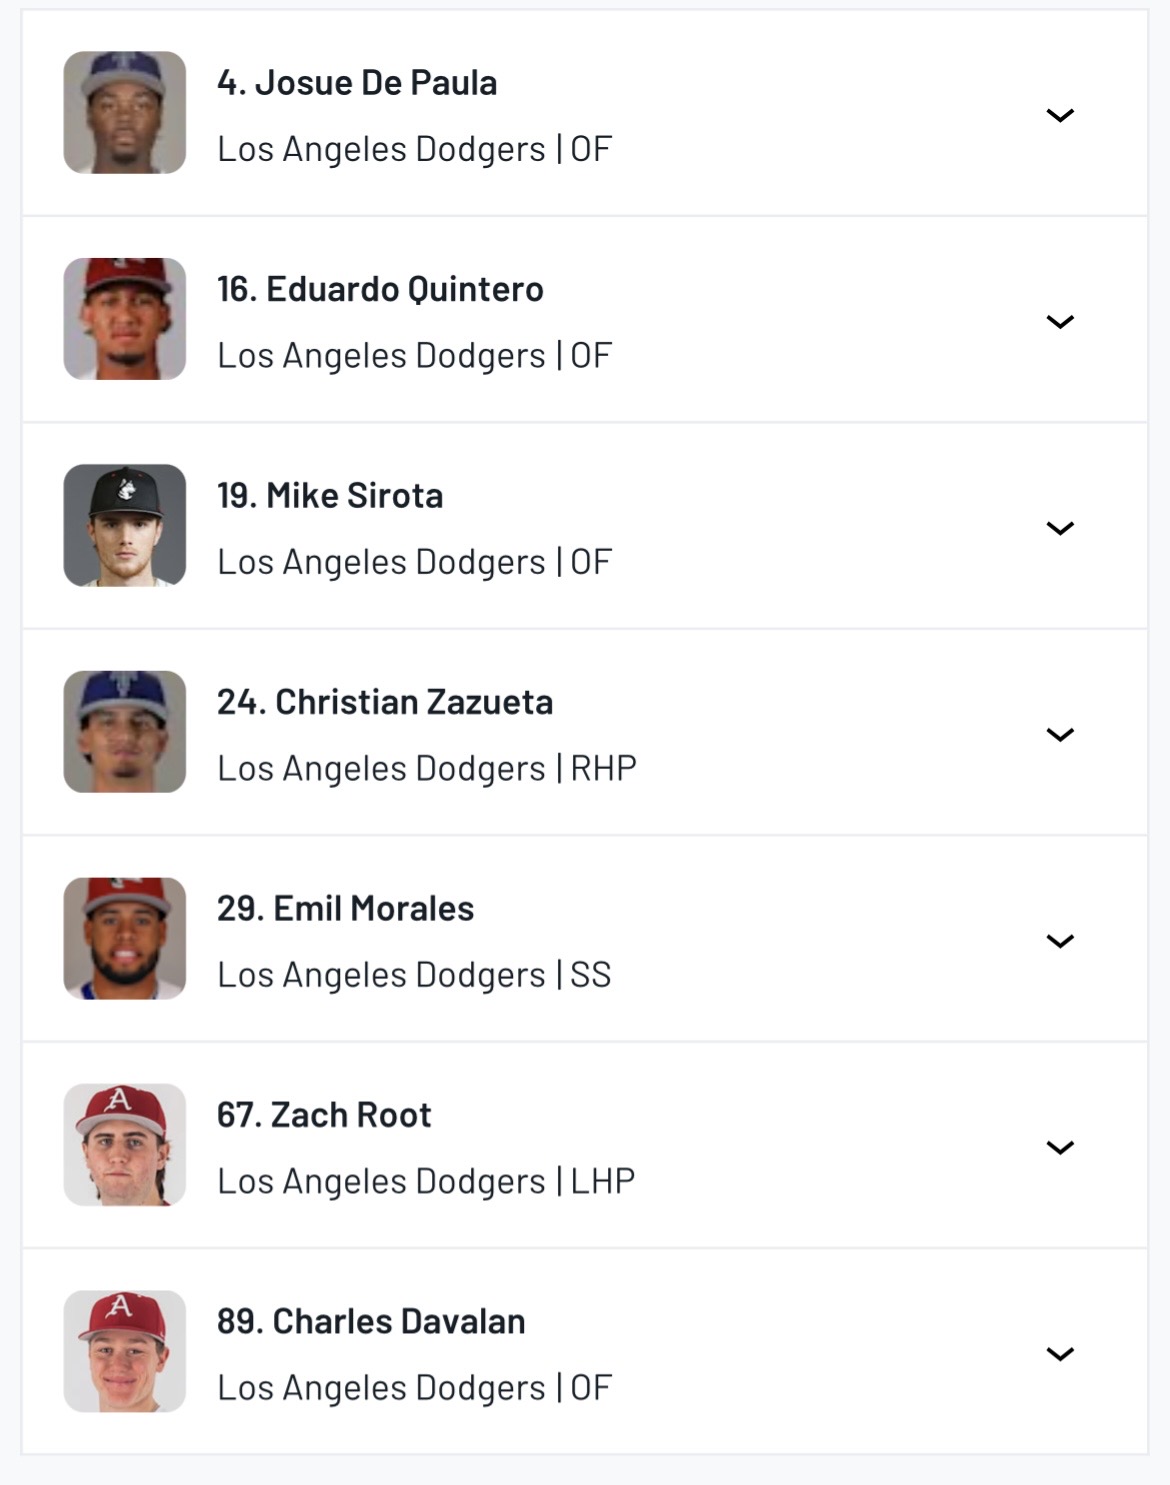Open the 4. Josue De Paula name
Image resolution: width=1170 pixels, height=1485 pixels.
click(x=357, y=83)
